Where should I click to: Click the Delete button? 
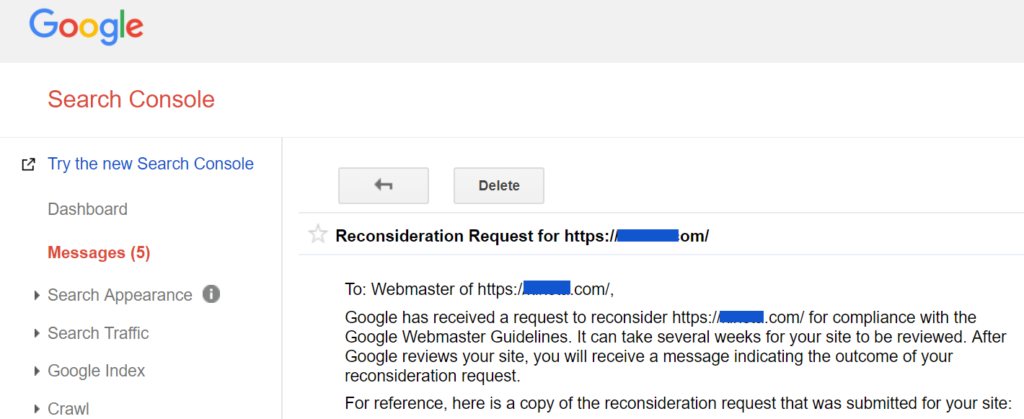click(499, 185)
